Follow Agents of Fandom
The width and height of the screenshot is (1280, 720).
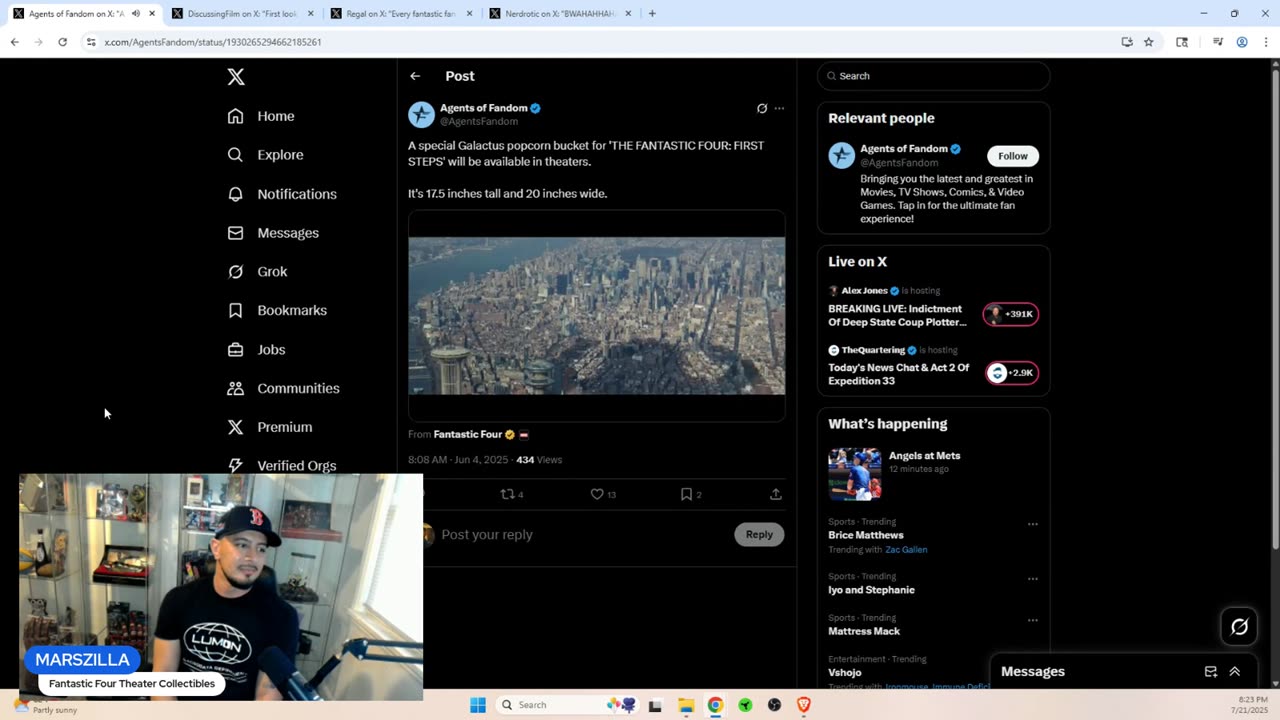coord(1013,156)
